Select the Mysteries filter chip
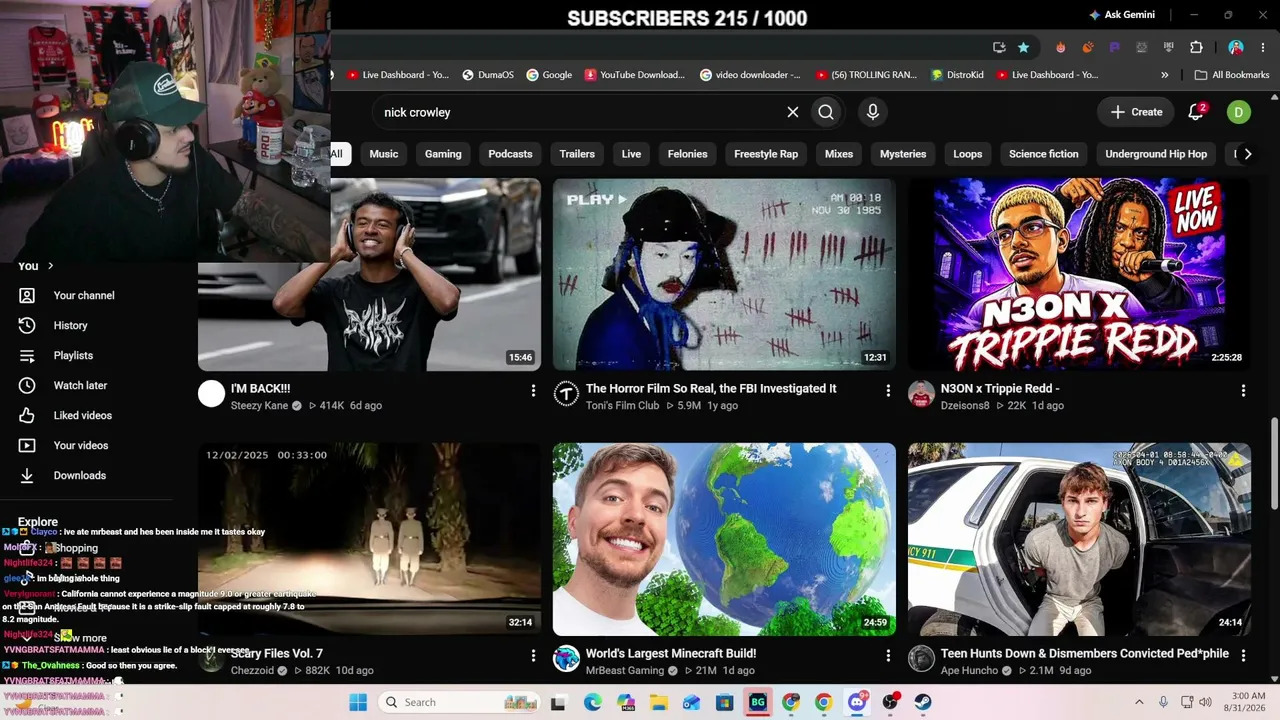The image size is (1280, 720). point(903,154)
